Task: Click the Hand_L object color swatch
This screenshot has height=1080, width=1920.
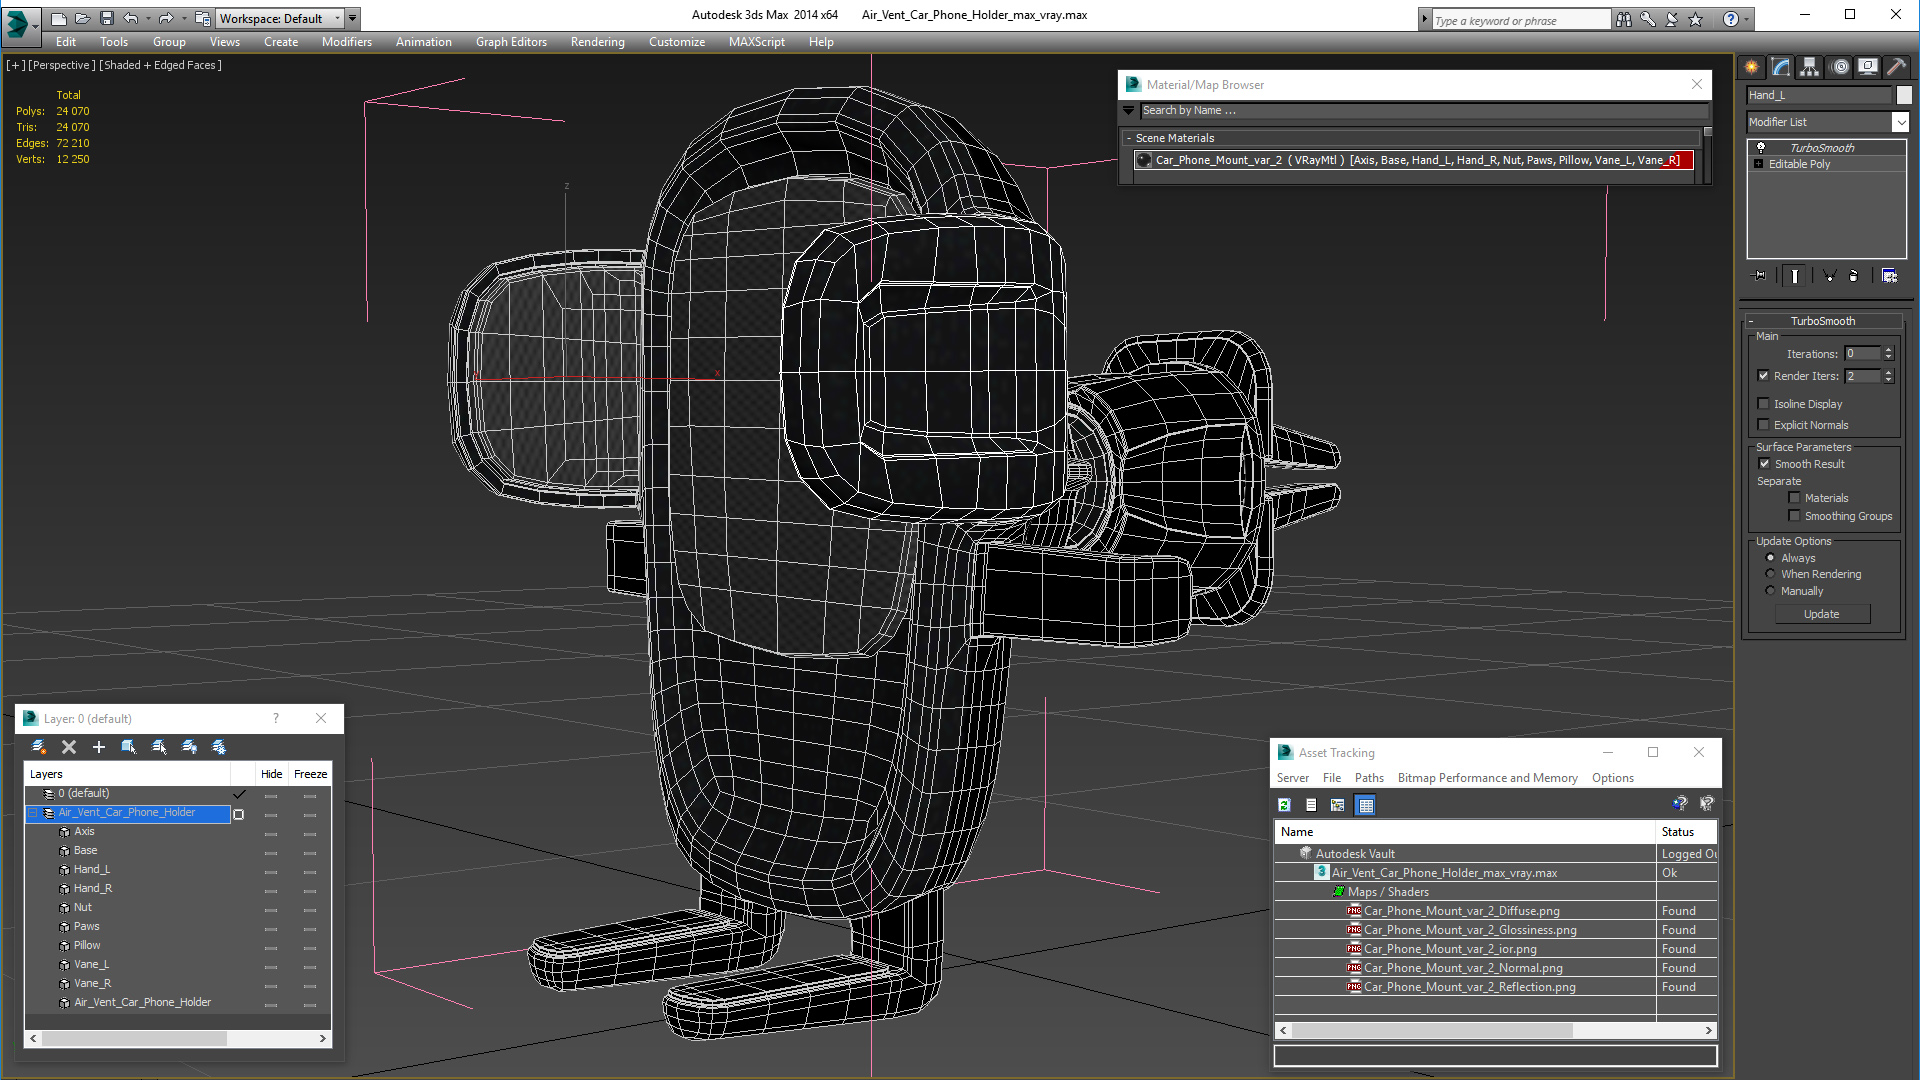Action: tap(1904, 95)
